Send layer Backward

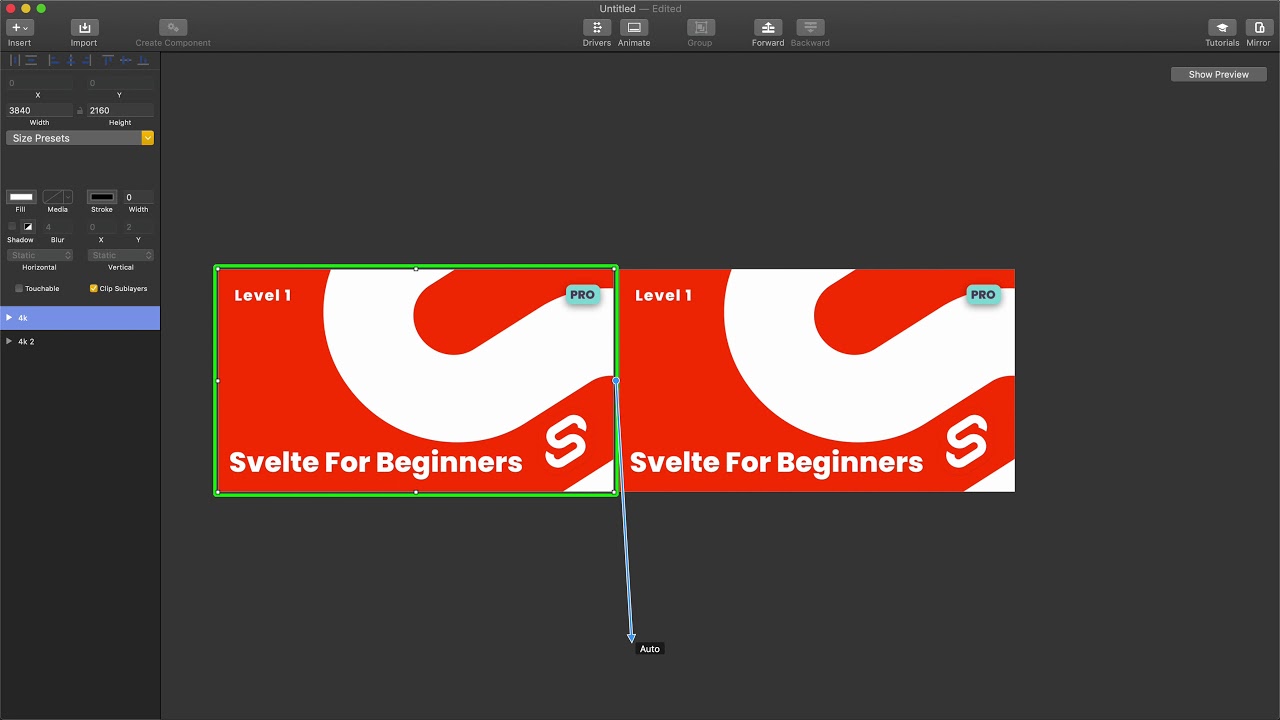click(810, 28)
